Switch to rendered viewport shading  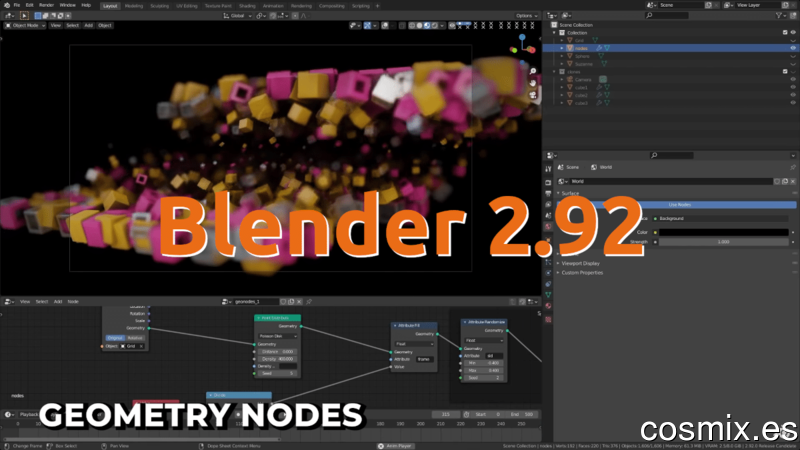click(x=435, y=26)
